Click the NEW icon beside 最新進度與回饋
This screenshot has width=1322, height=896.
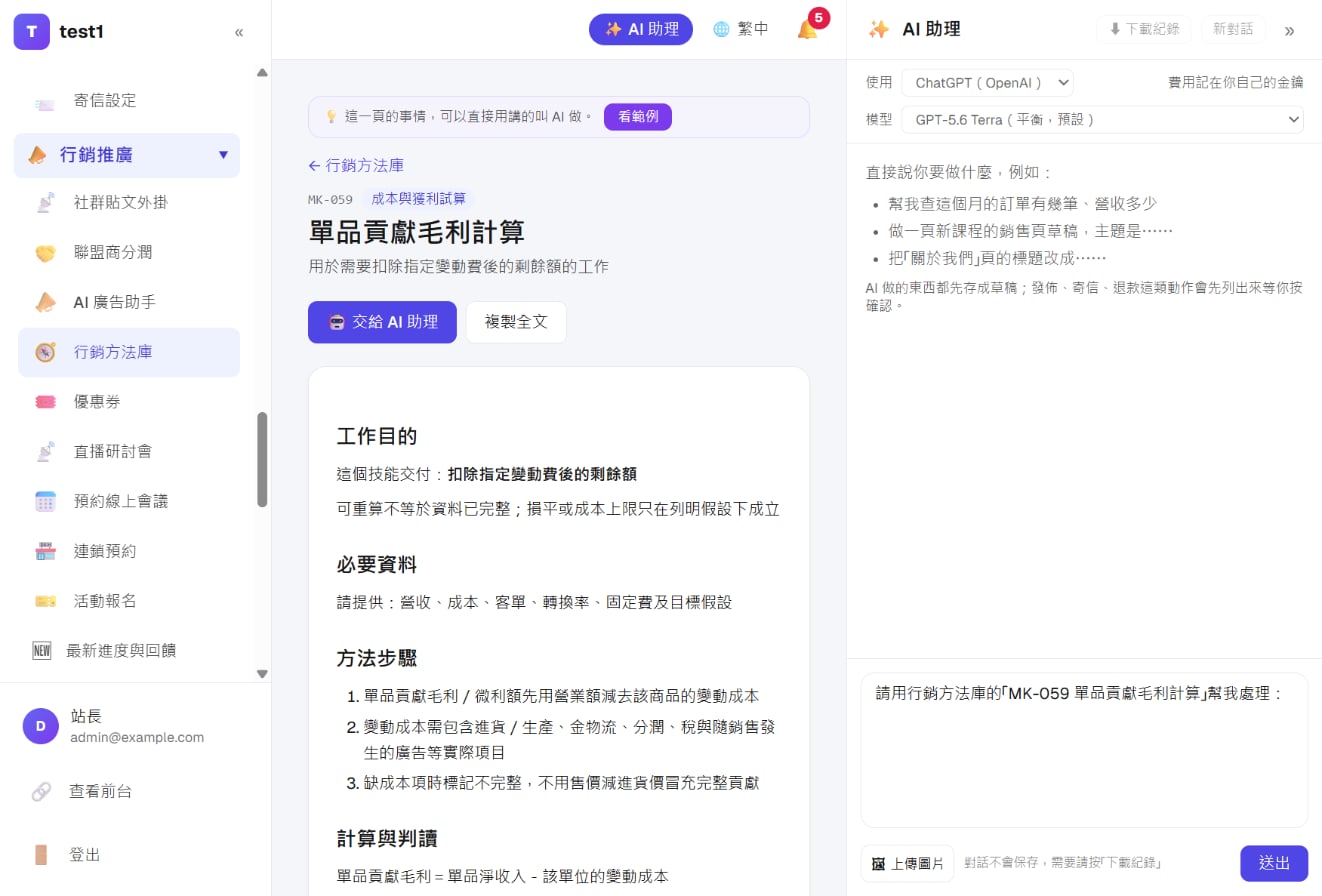tap(42, 651)
